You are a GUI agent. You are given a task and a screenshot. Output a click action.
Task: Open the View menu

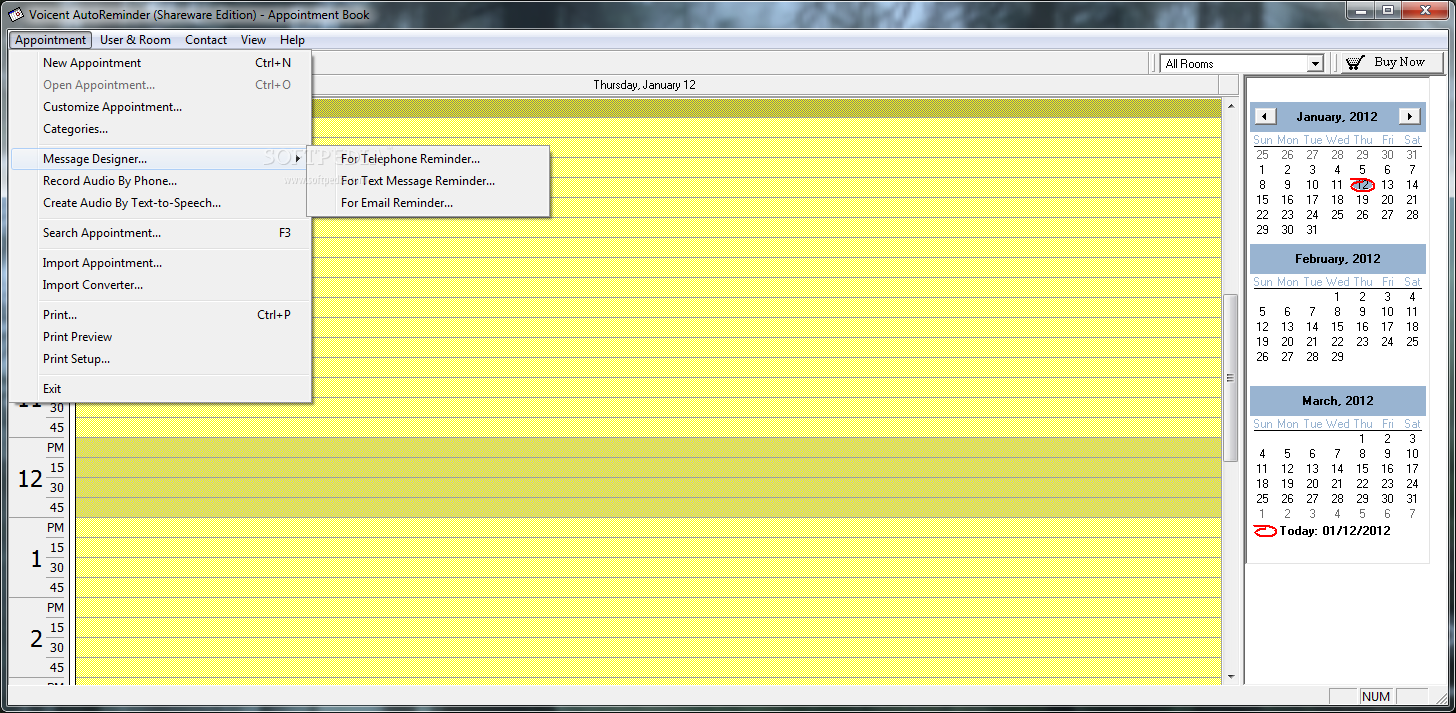254,40
